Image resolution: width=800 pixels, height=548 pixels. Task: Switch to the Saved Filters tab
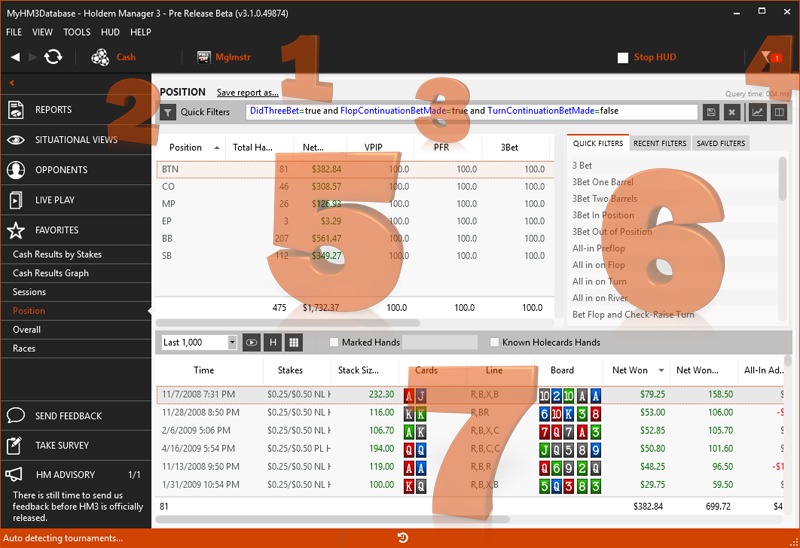tap(721, 143)
